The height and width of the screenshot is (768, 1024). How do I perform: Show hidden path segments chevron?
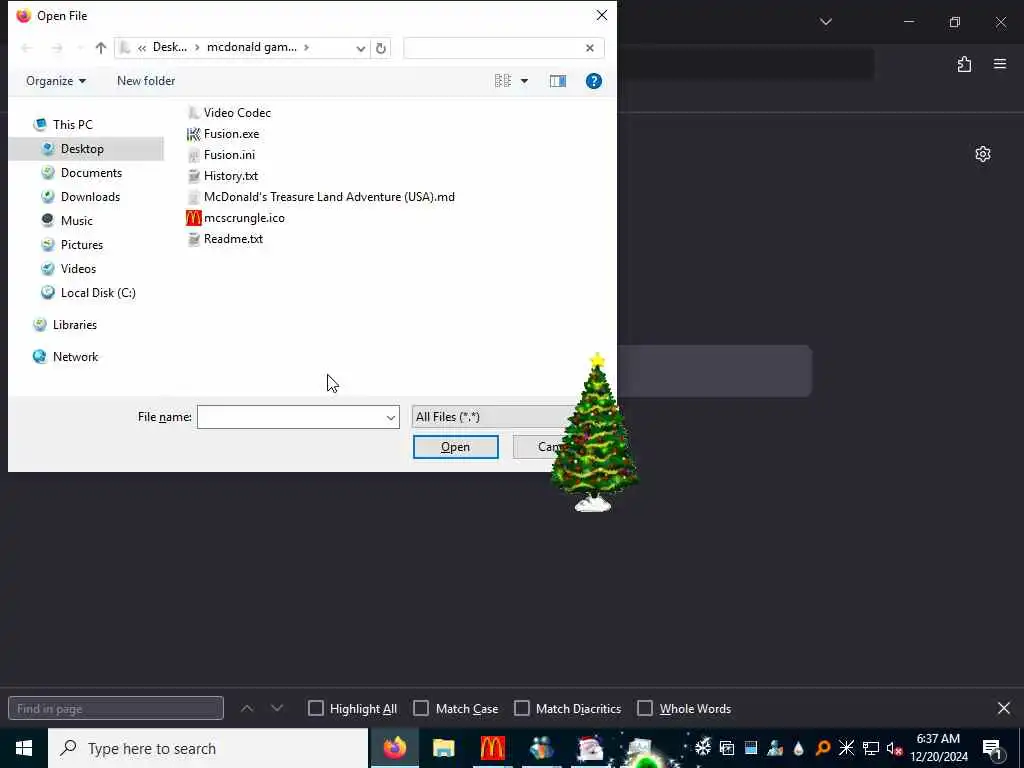(142, 48)
